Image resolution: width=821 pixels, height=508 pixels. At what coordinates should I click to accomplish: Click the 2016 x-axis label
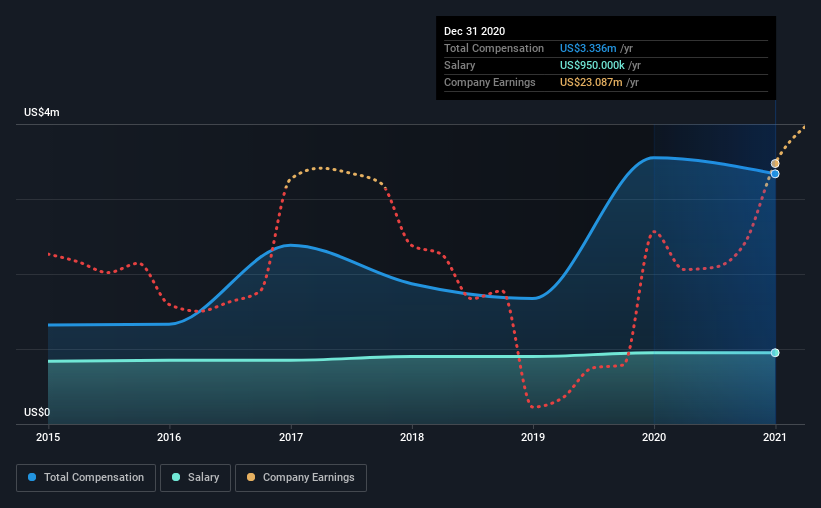pos(169,437)
